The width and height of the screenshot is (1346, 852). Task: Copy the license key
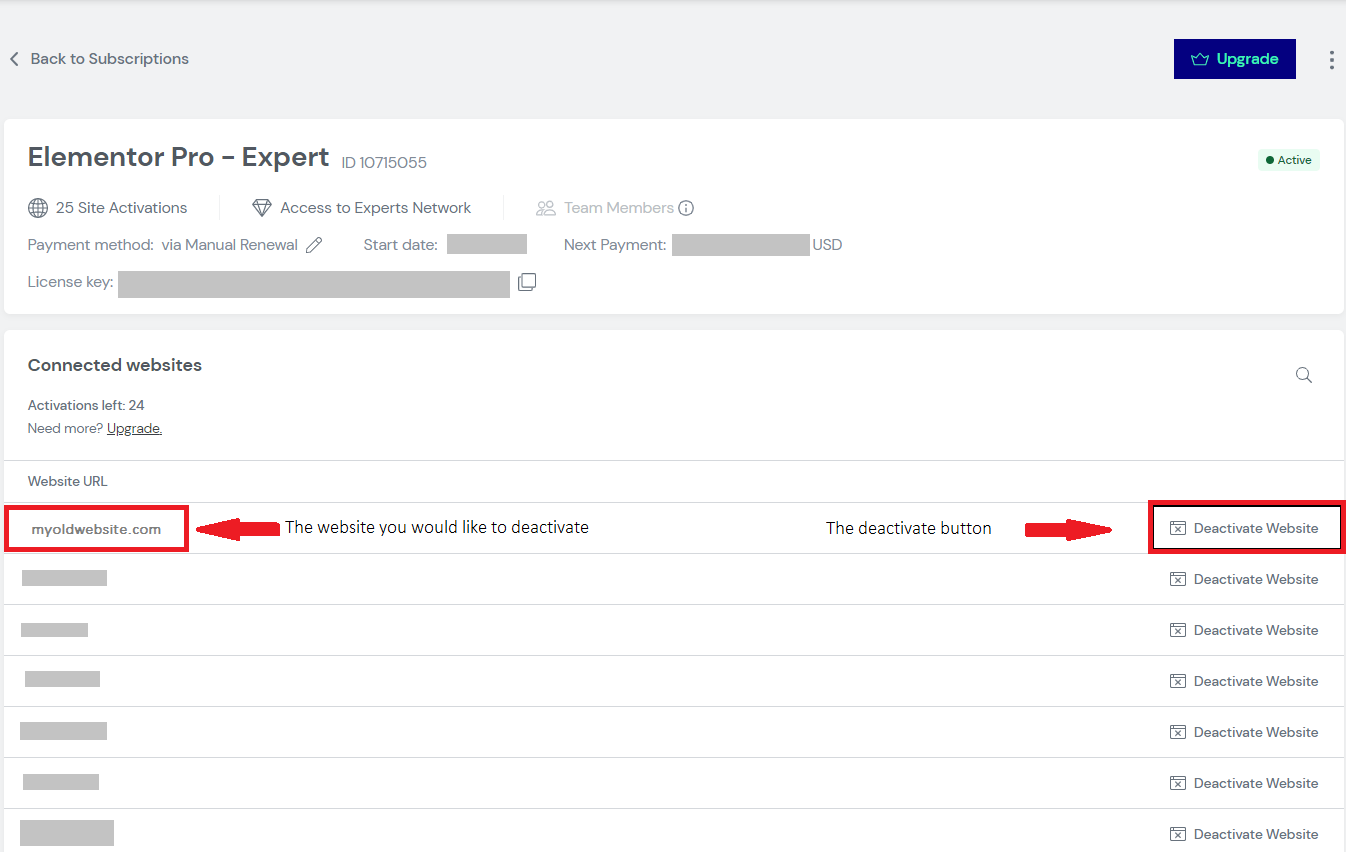(527, 283)
